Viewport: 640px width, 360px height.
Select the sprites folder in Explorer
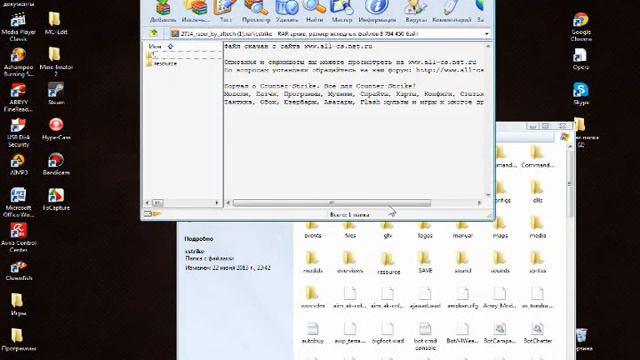pyautogui.click(x=538, y=262)
